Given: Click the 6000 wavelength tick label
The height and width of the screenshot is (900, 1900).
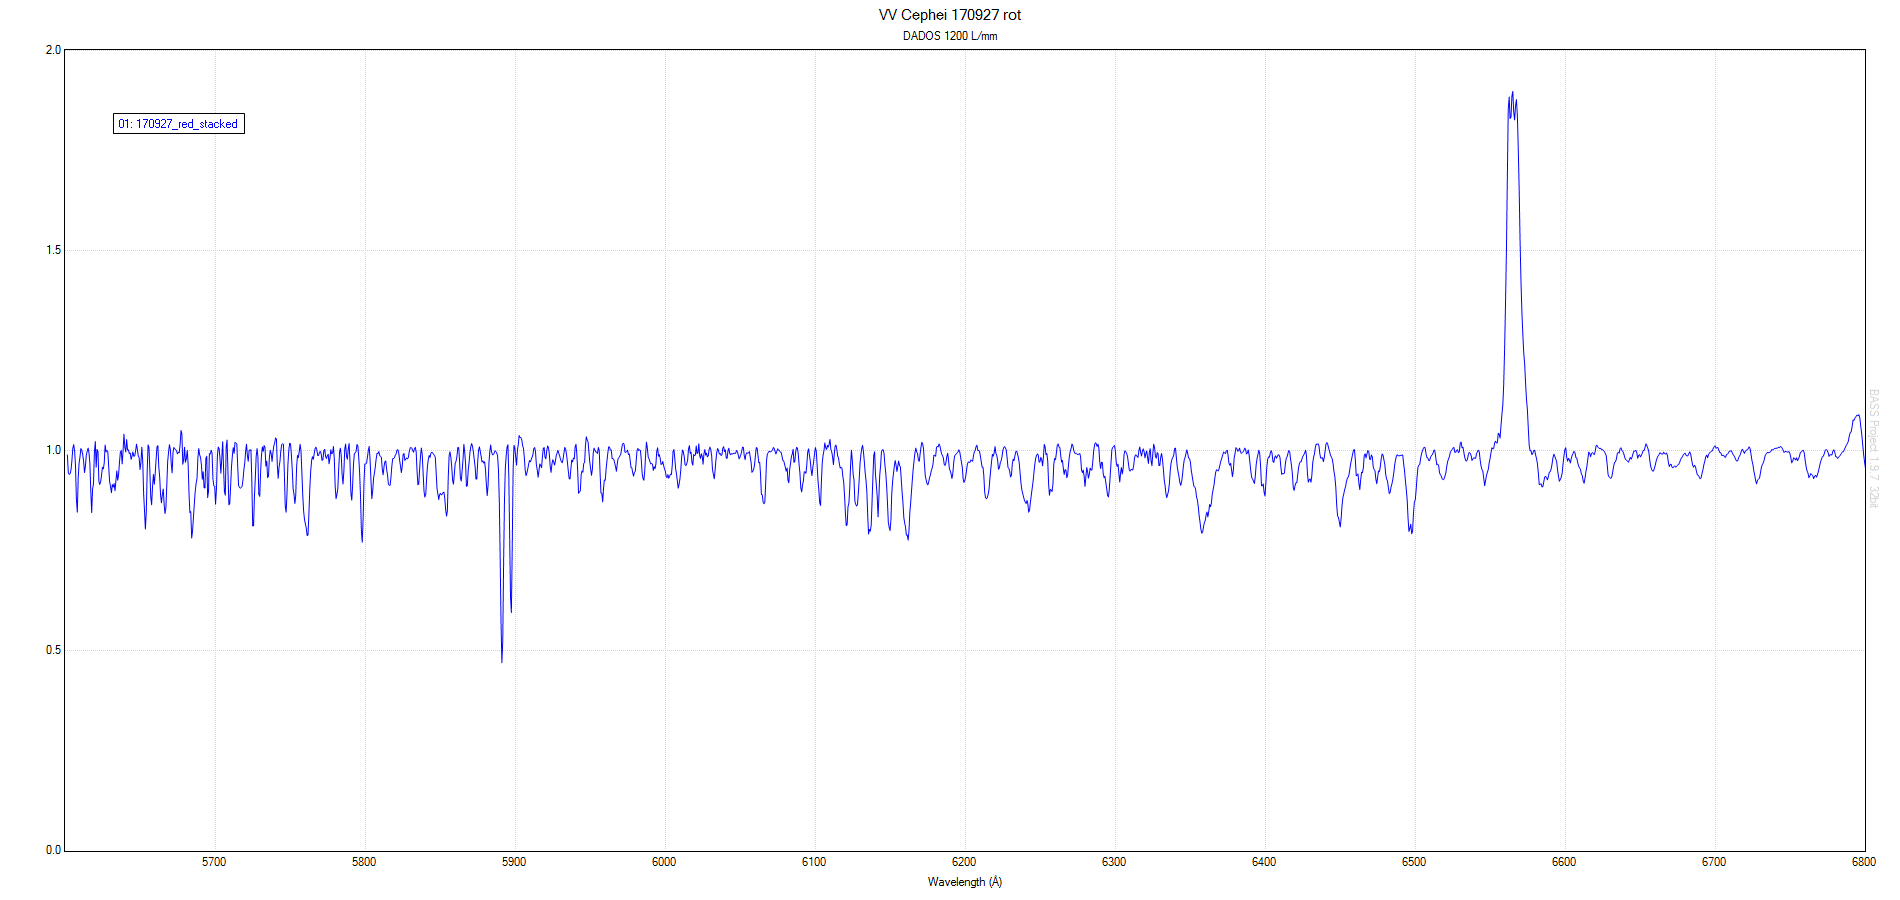Looking at the screenshot, I should [x=664, y=862].
